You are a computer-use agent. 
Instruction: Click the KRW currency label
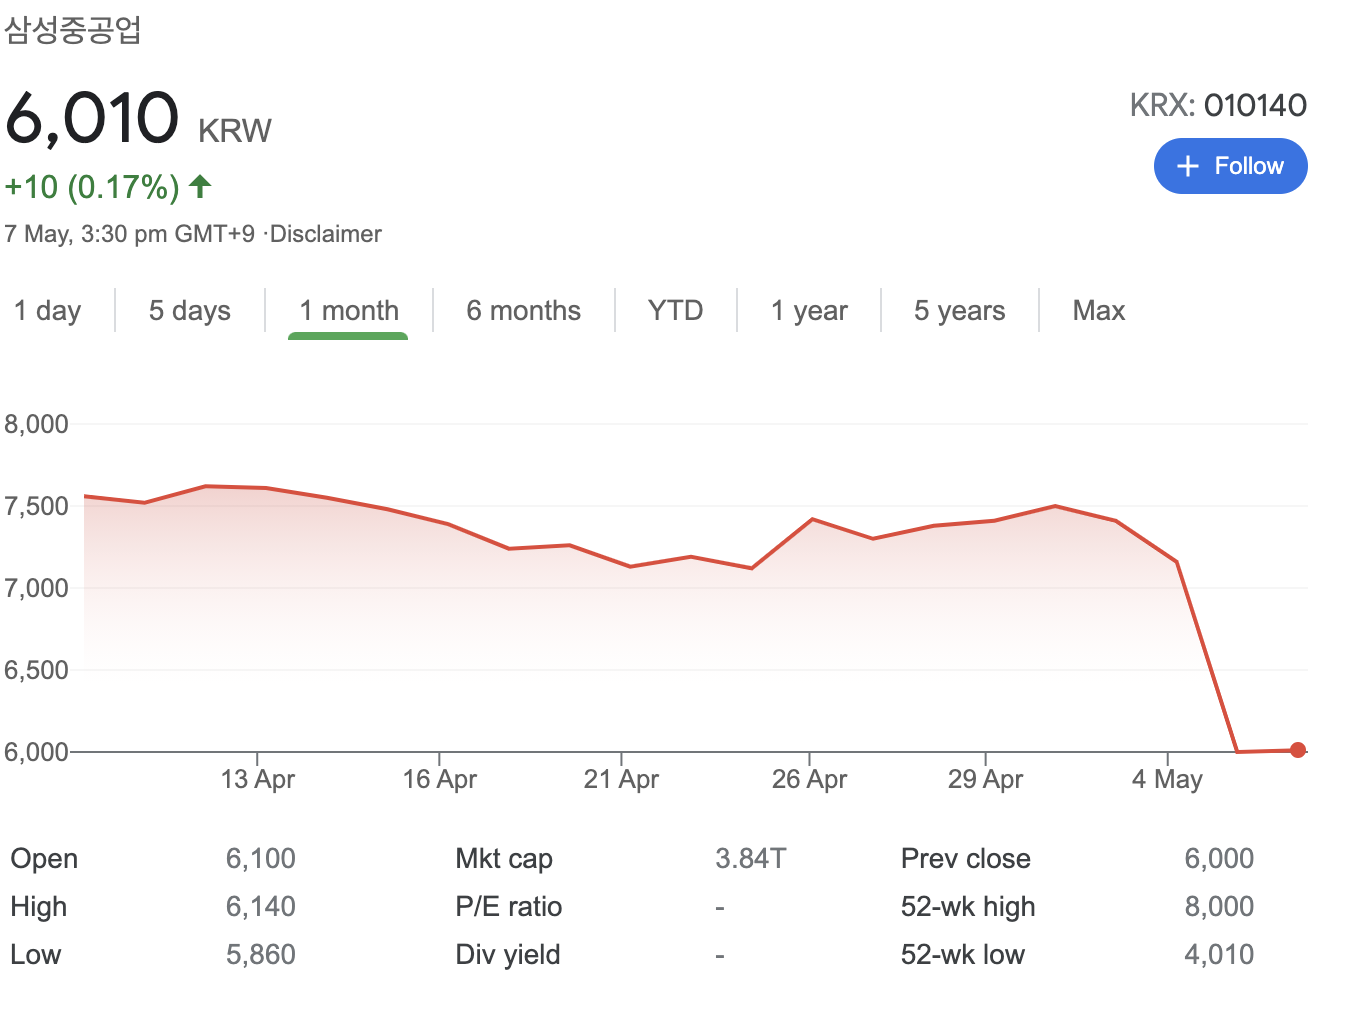[235, 131]
